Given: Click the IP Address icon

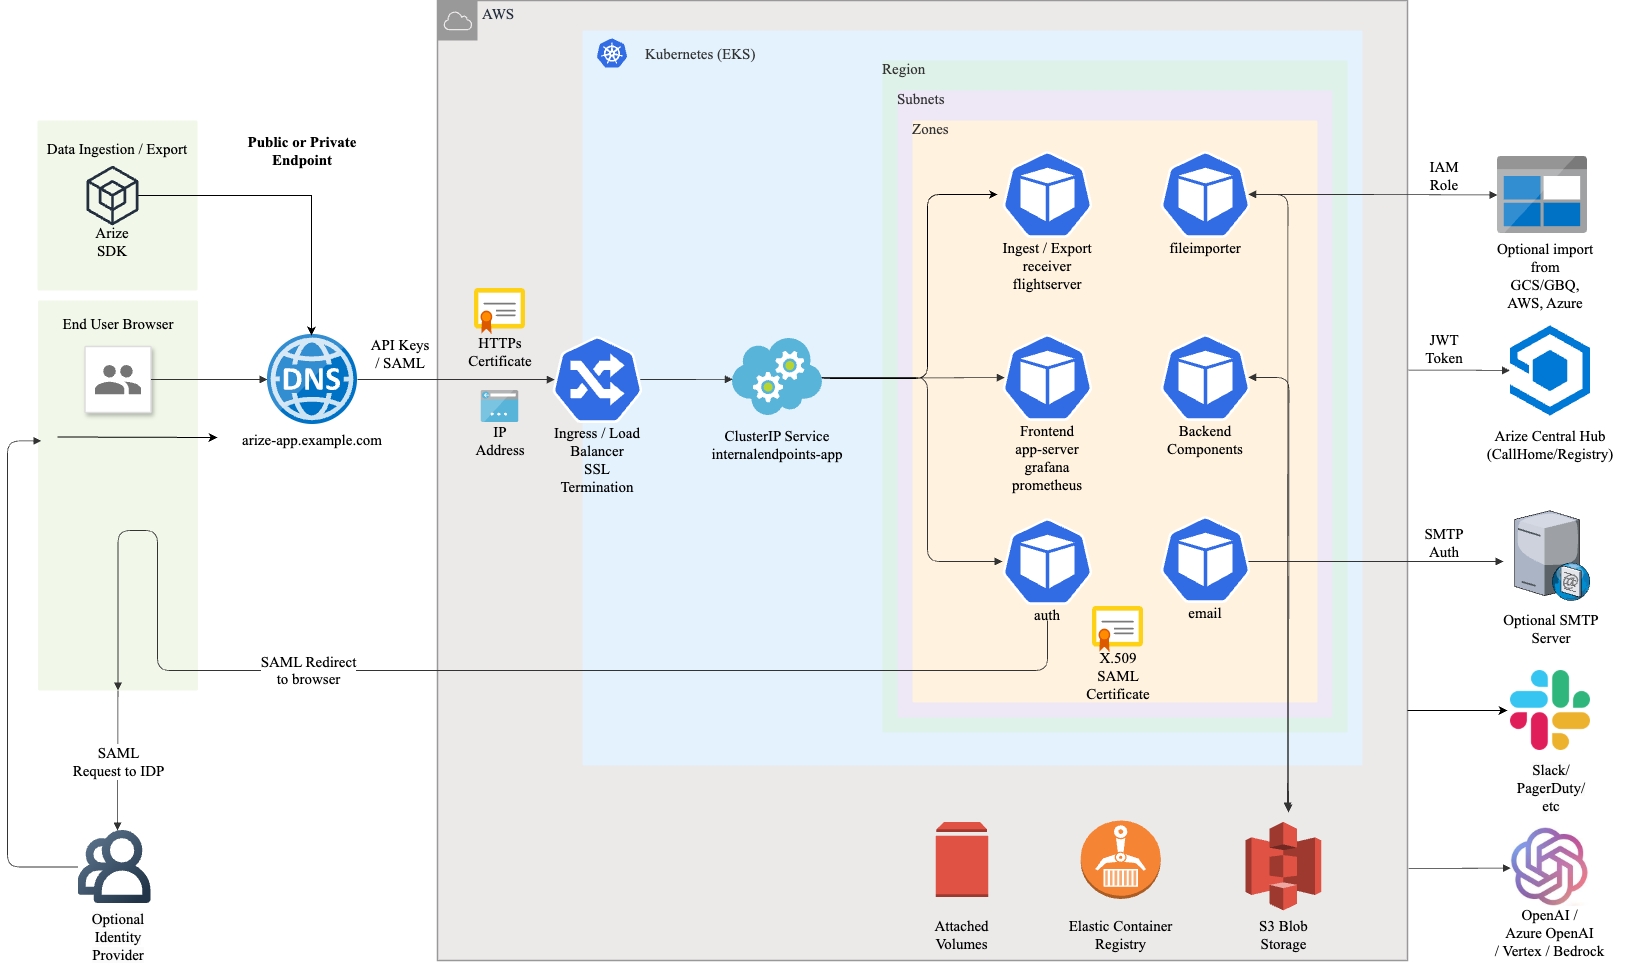Looking at the screenshot, I should pos(499,406).
